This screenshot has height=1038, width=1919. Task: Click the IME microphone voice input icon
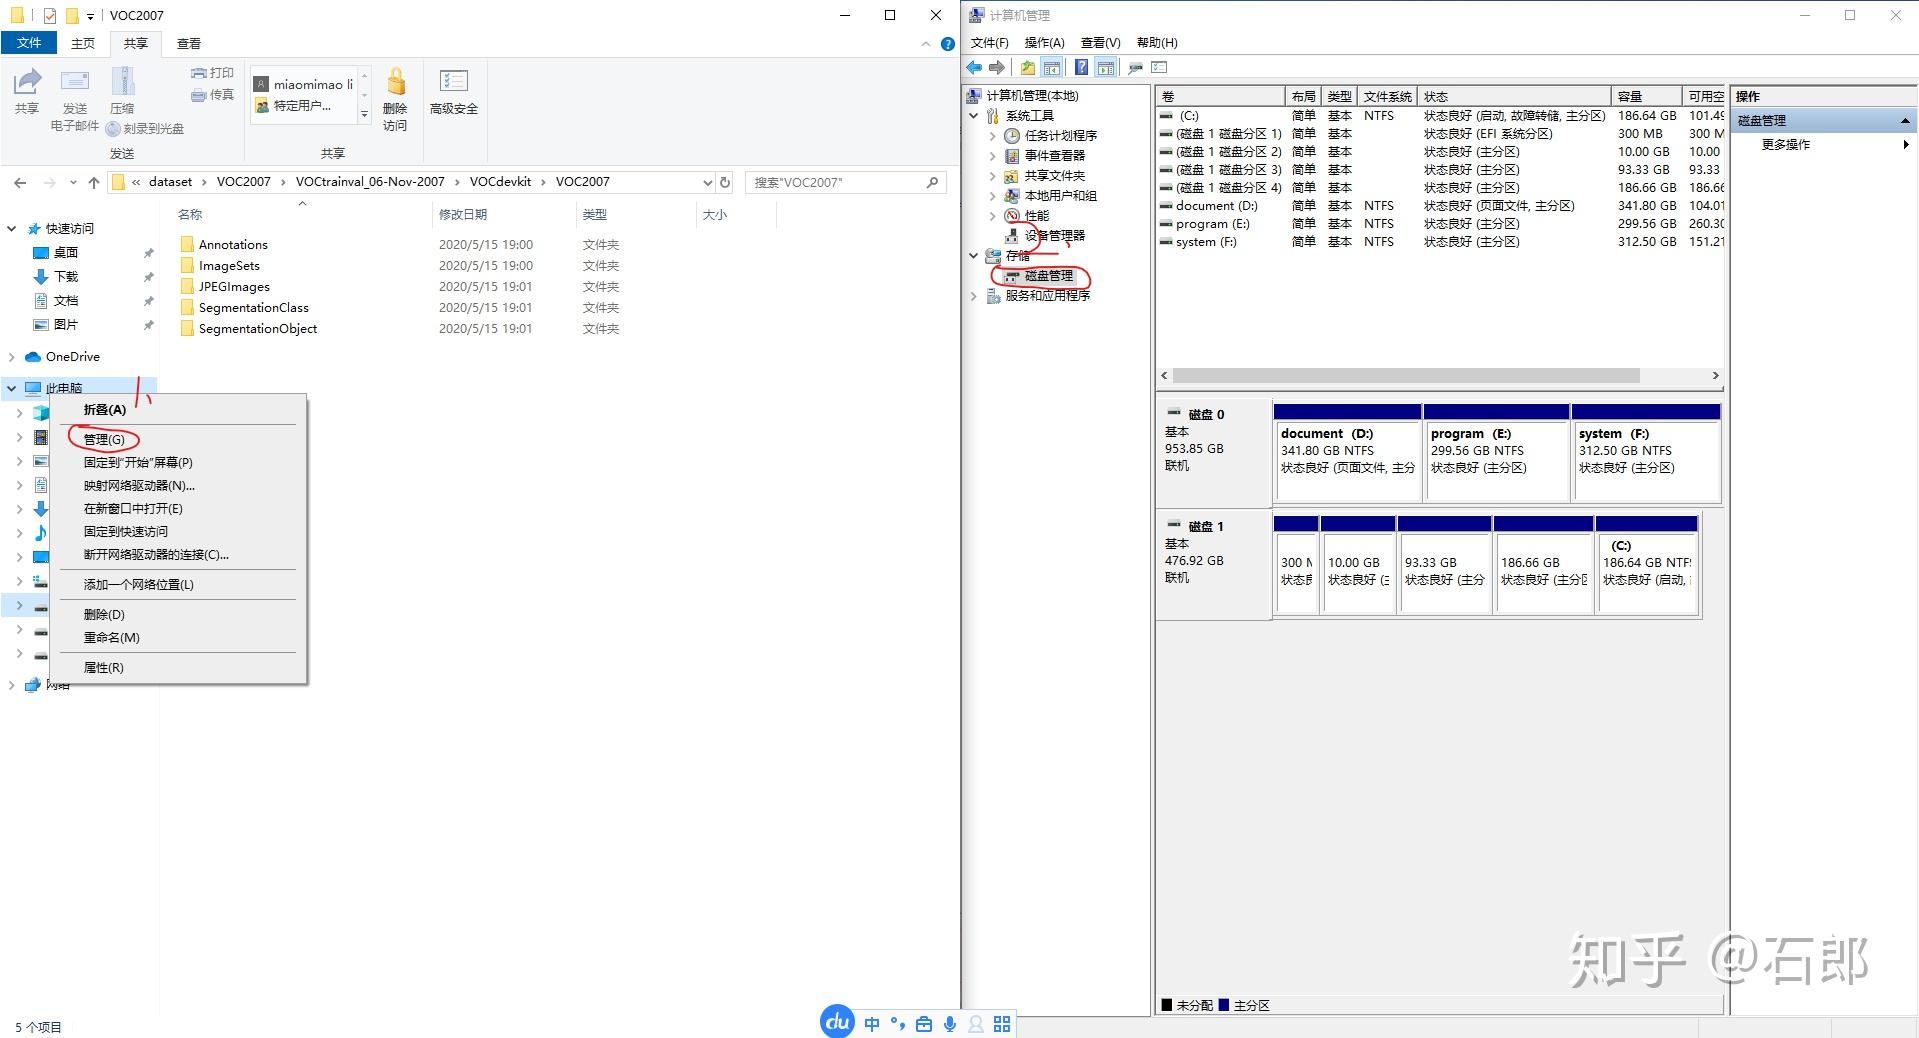[x=950, y=1024]
